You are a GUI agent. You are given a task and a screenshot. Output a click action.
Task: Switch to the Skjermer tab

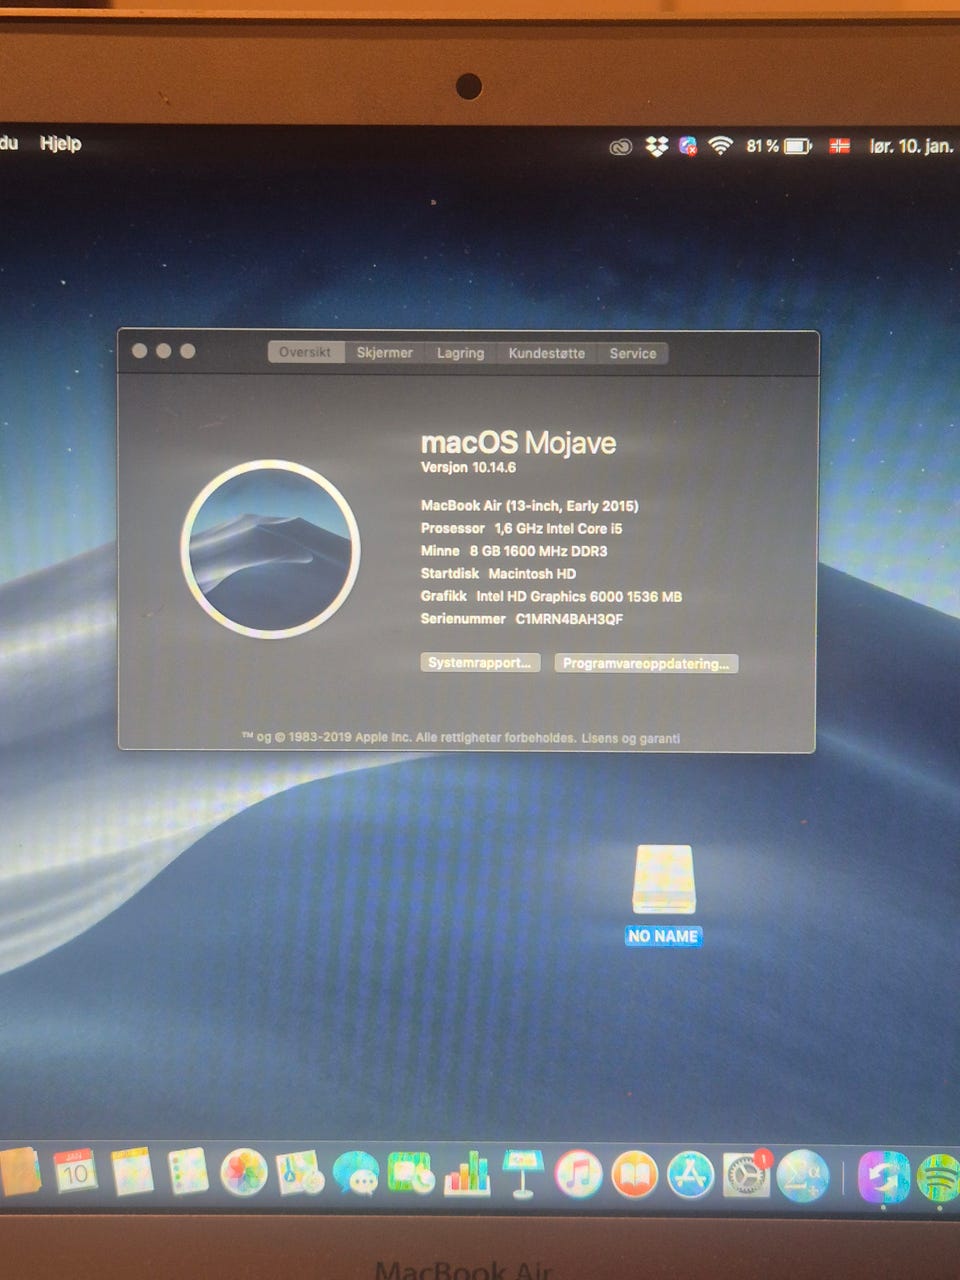coord(385,352)
